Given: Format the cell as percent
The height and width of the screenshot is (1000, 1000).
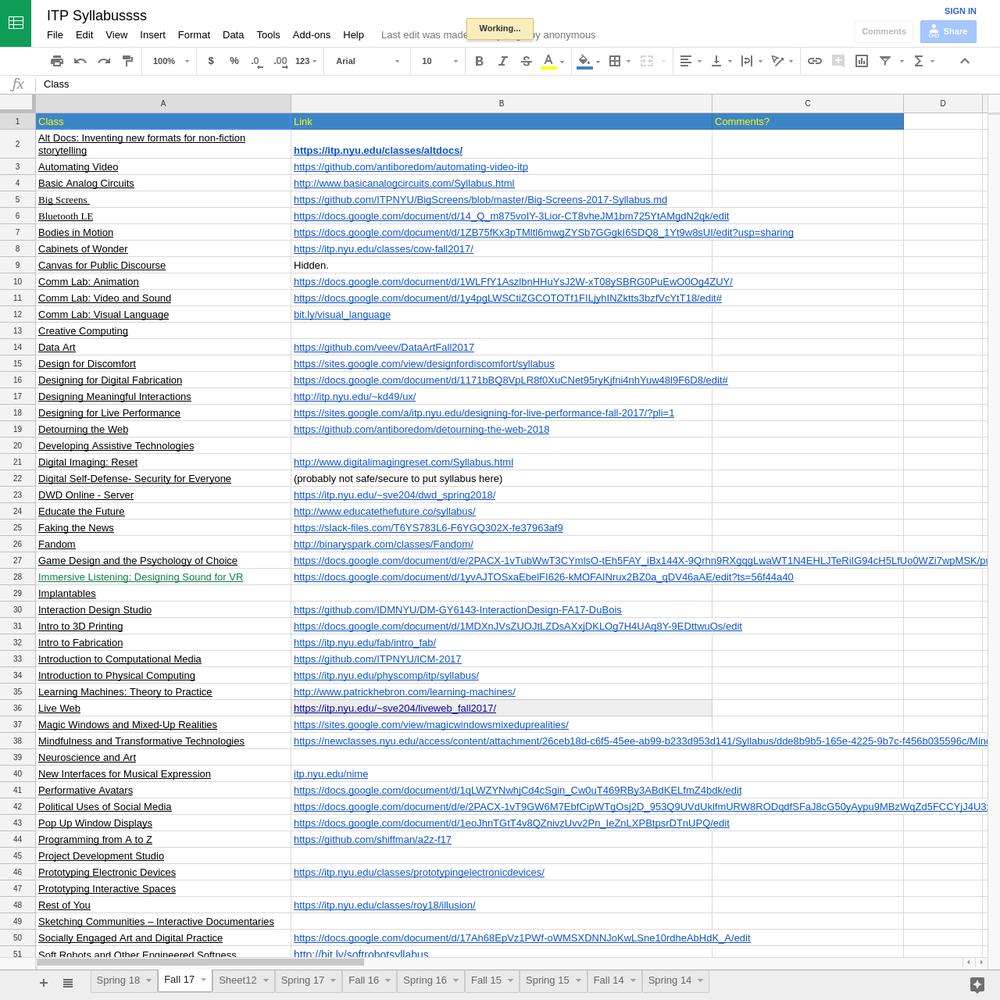Looking at the screenshot, I should (x=234, y=61).
